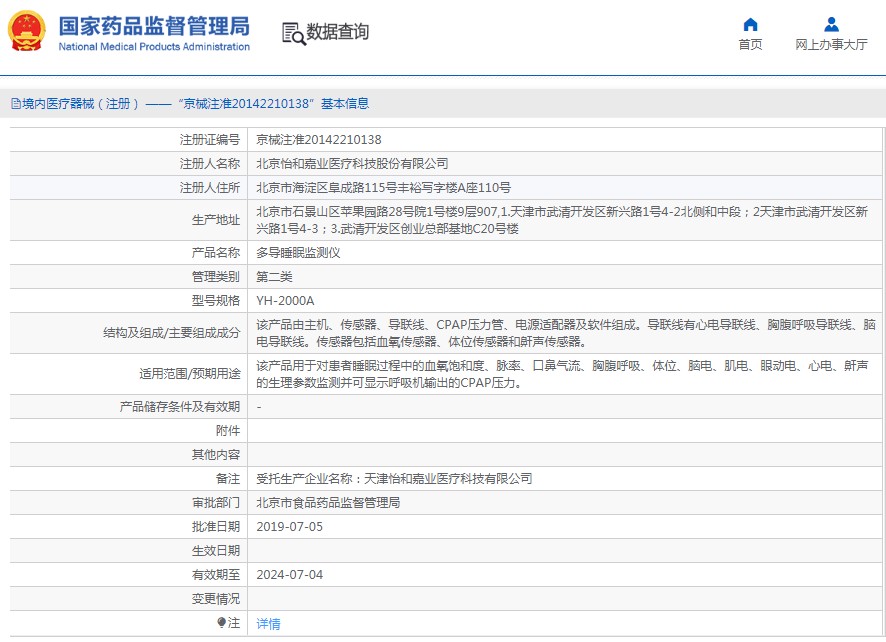Click the document icon before 境内医疗器械

point(16,103)
